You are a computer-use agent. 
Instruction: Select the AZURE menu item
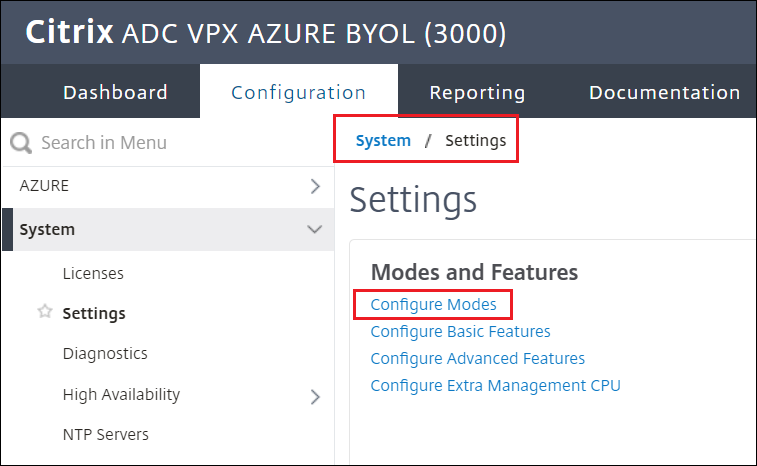coord(45,186)
